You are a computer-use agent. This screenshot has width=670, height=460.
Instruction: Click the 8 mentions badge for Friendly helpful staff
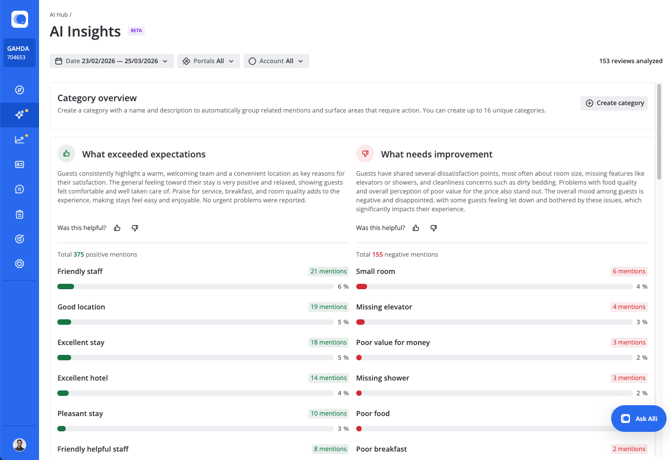tap(330, 449)
